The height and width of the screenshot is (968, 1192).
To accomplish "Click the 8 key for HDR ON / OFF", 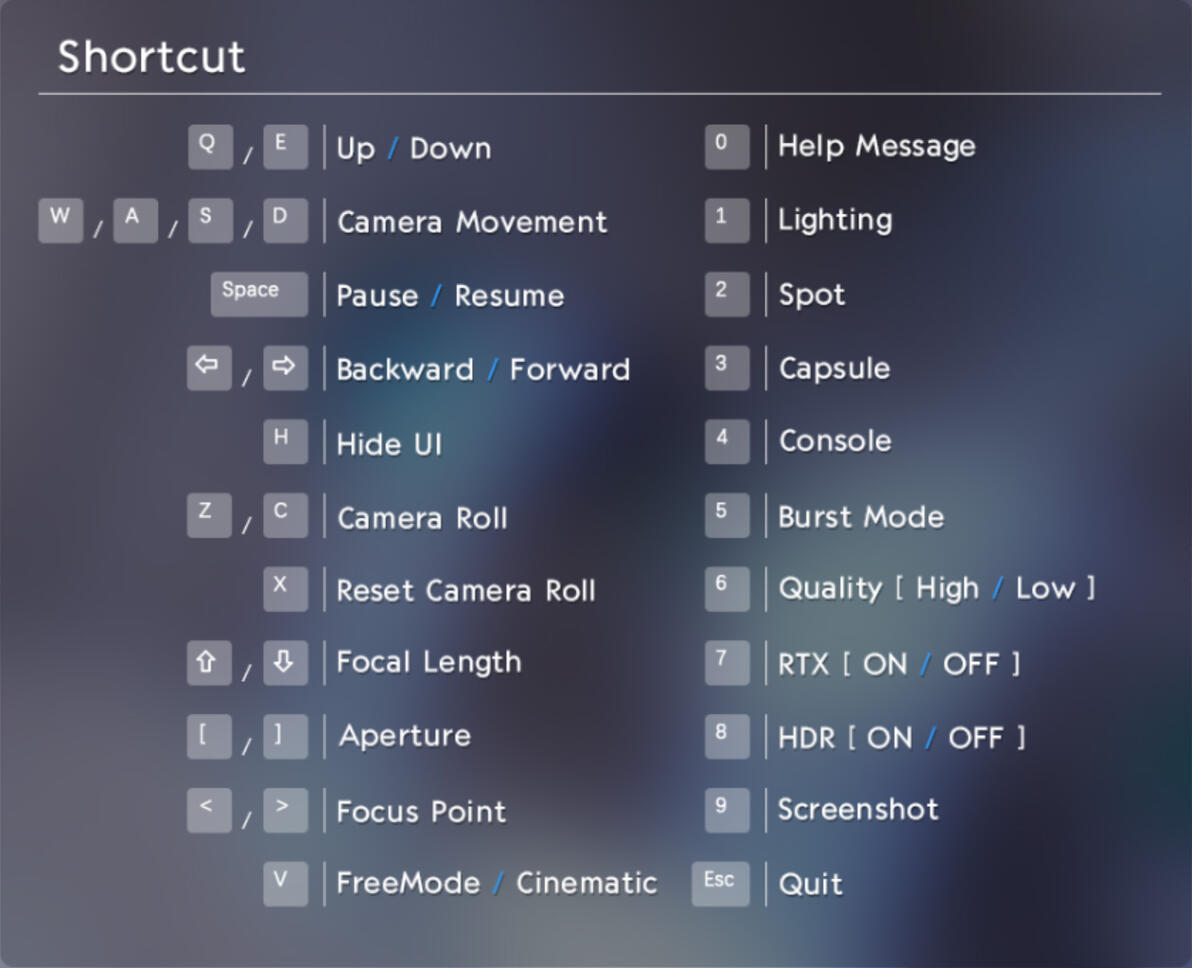I will (727, 737).
